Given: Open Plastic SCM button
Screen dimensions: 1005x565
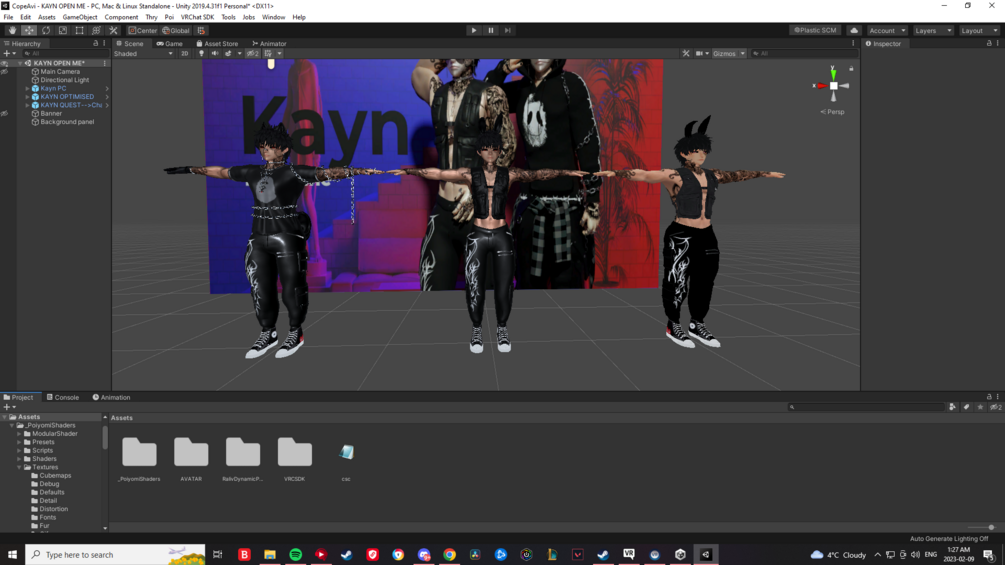Looking at the screenshot, I should [x=815, y=30].
